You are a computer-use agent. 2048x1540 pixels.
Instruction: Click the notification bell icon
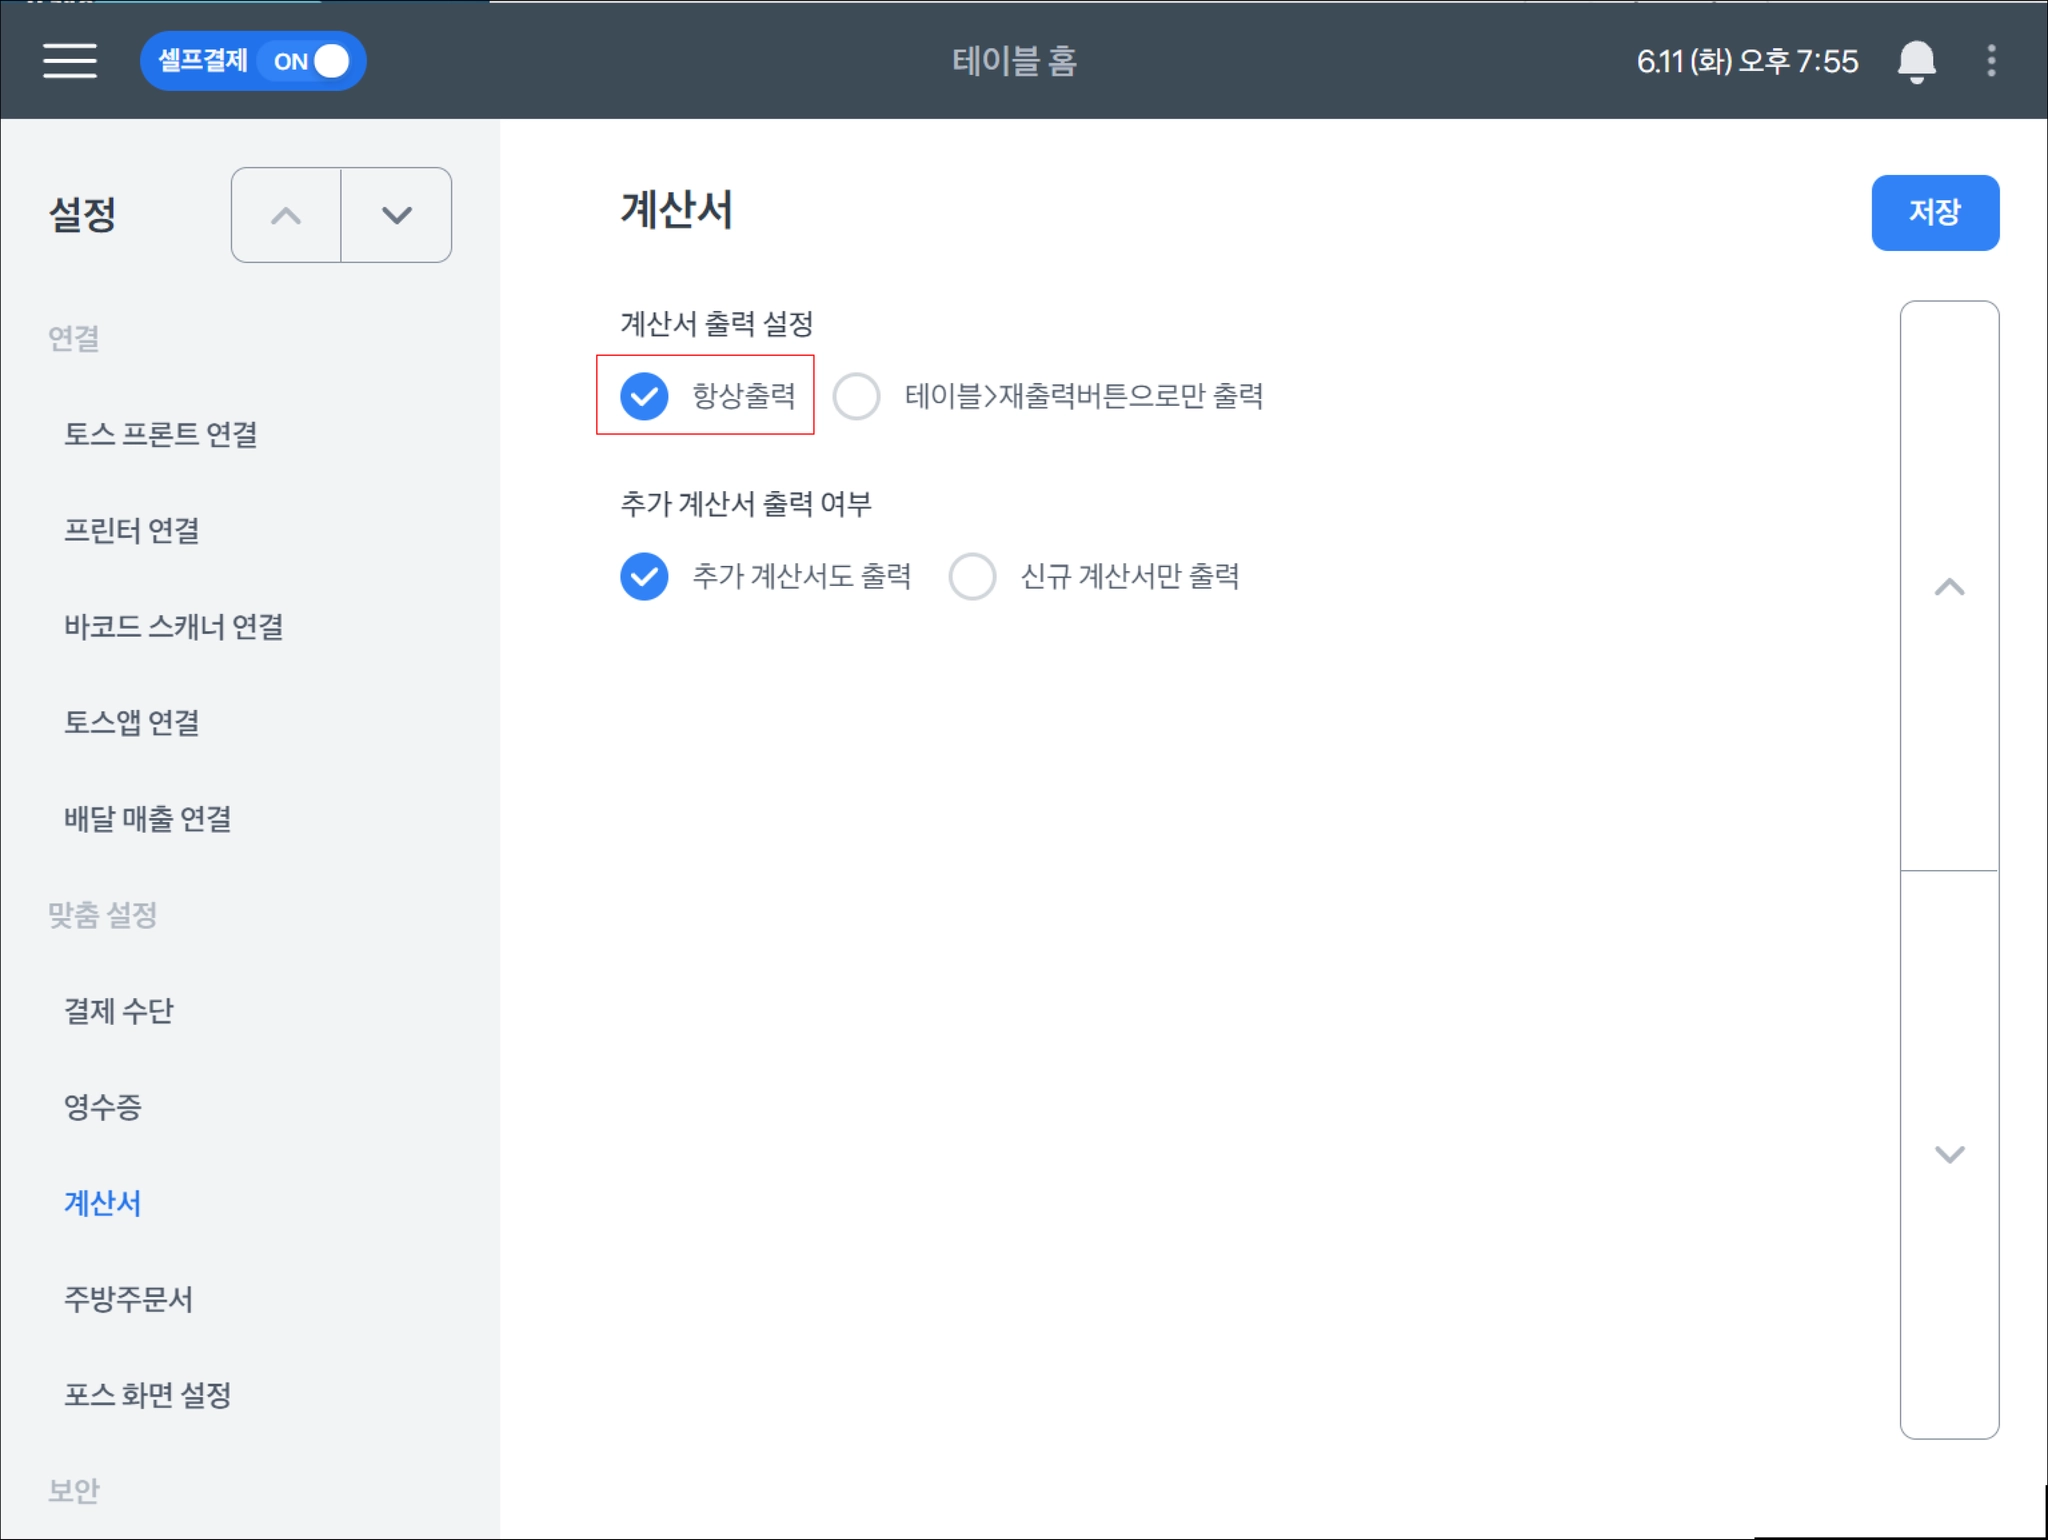[1916, 61]
